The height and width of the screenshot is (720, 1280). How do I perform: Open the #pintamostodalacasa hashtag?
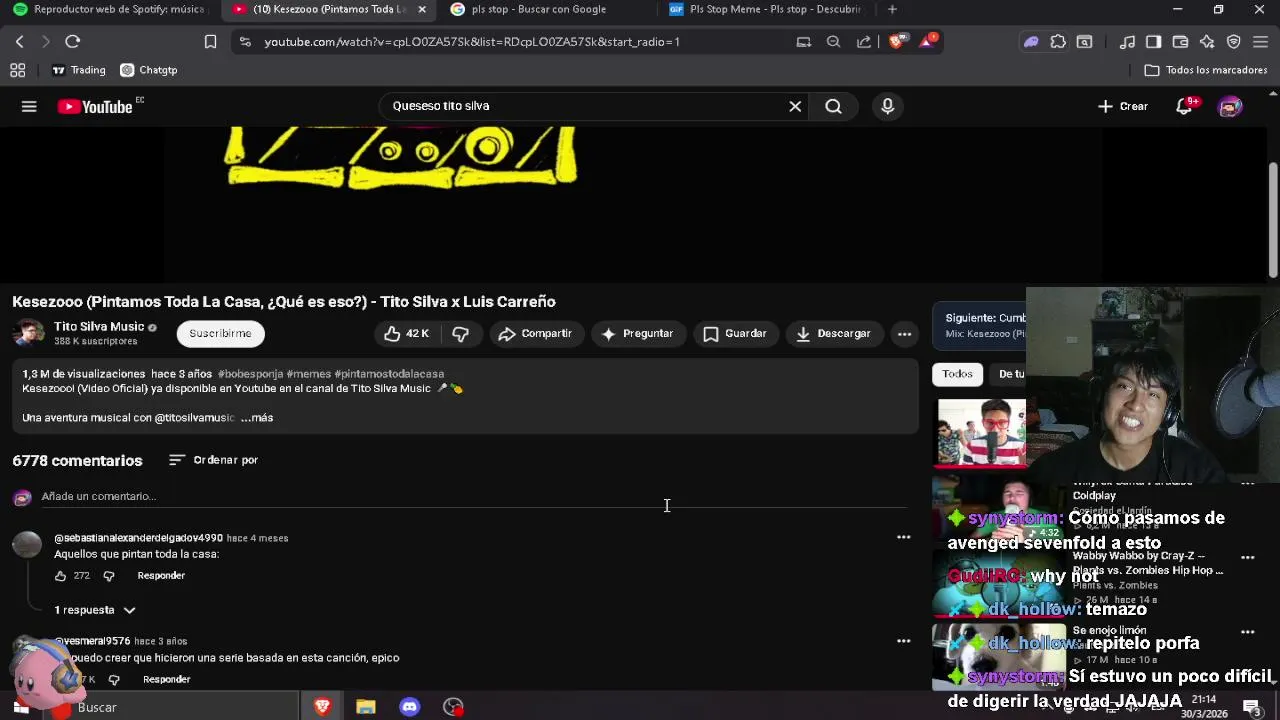click(x=389, y=373)
